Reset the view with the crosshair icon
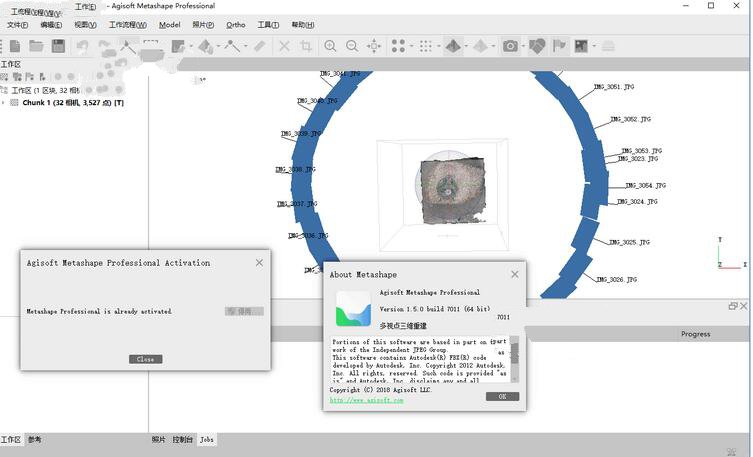The image size is (753, 457). pyautogui.click(x=374, y=46)
